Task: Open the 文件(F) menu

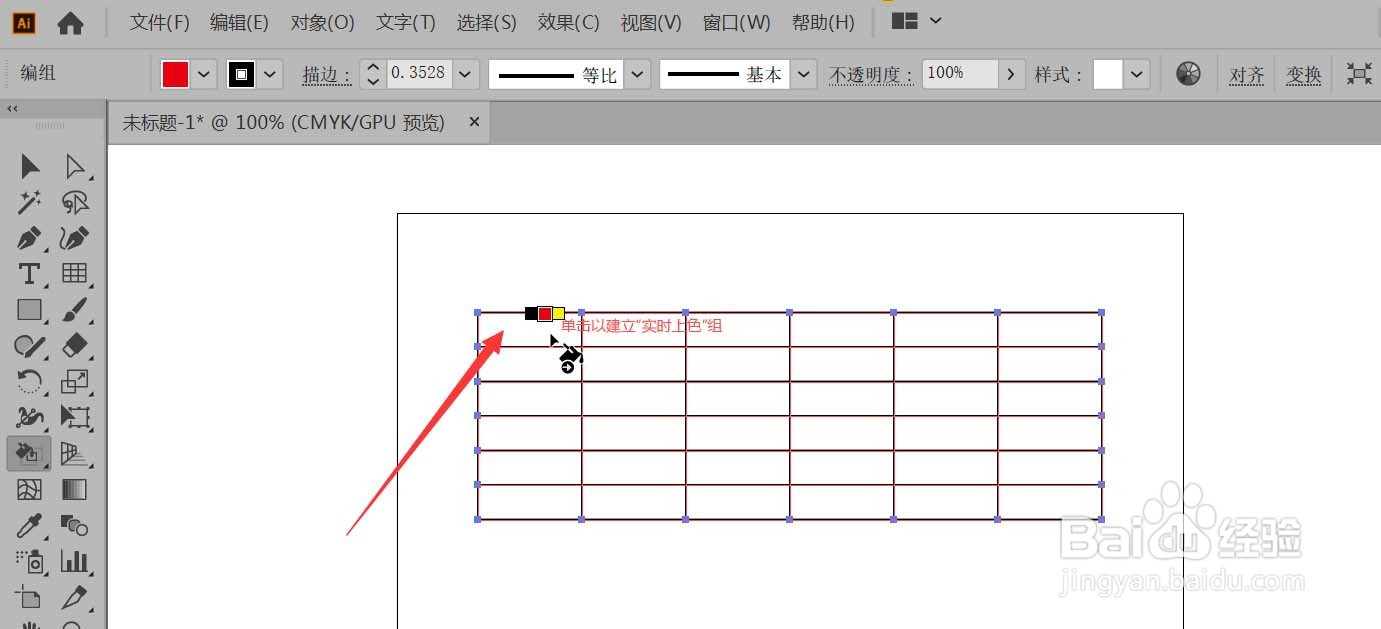Action: point(160,22)
